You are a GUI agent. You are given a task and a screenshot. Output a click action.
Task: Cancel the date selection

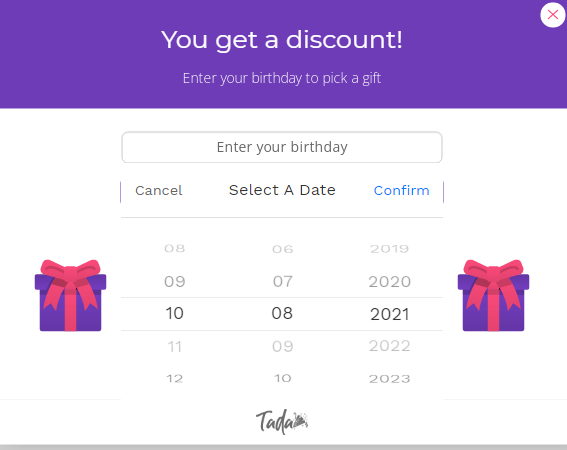click(158, 191)
